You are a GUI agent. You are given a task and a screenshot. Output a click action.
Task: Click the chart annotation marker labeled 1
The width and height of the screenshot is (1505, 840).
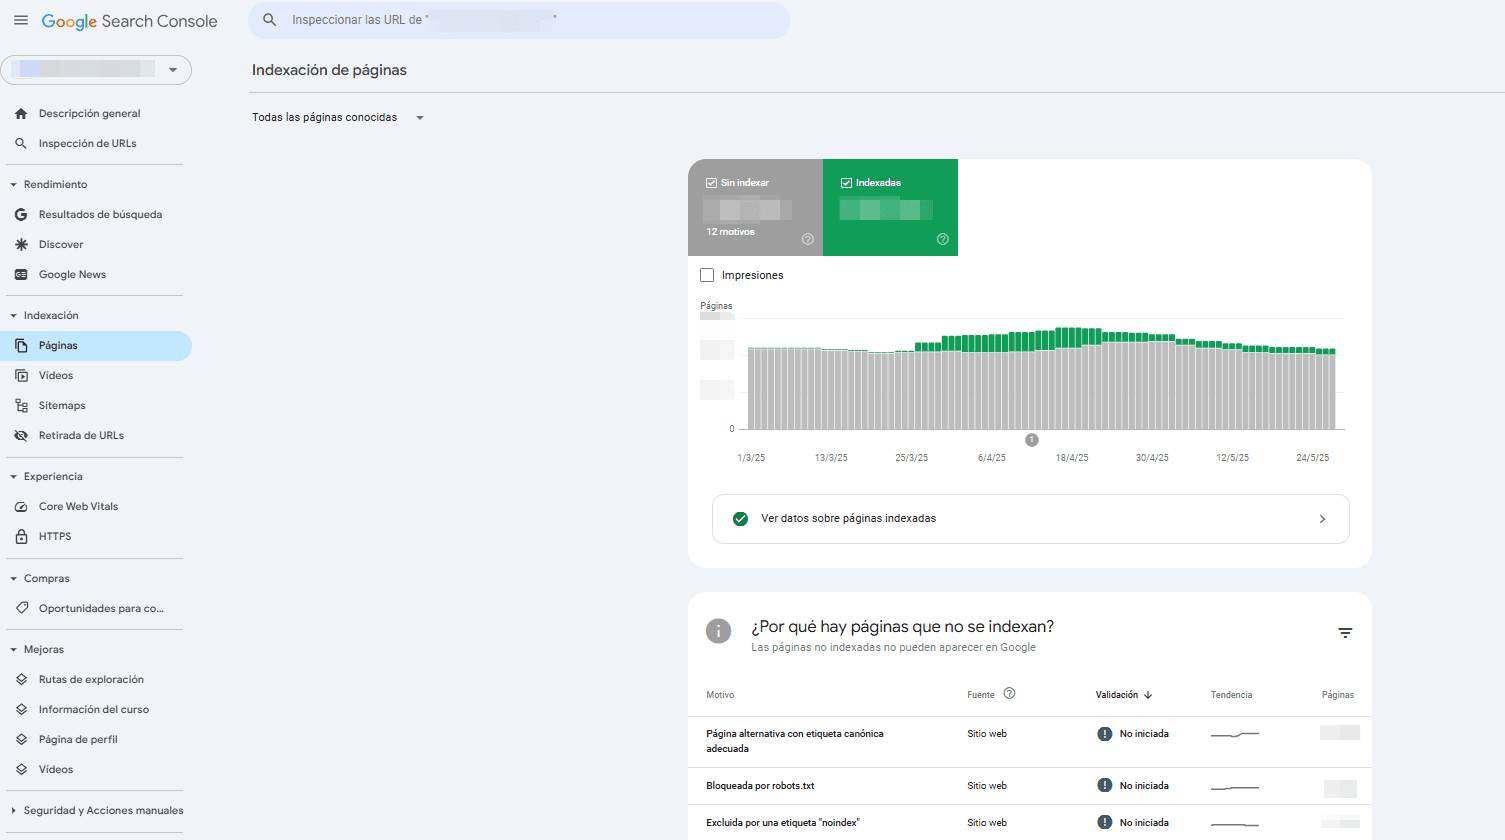coord(1032,440)
